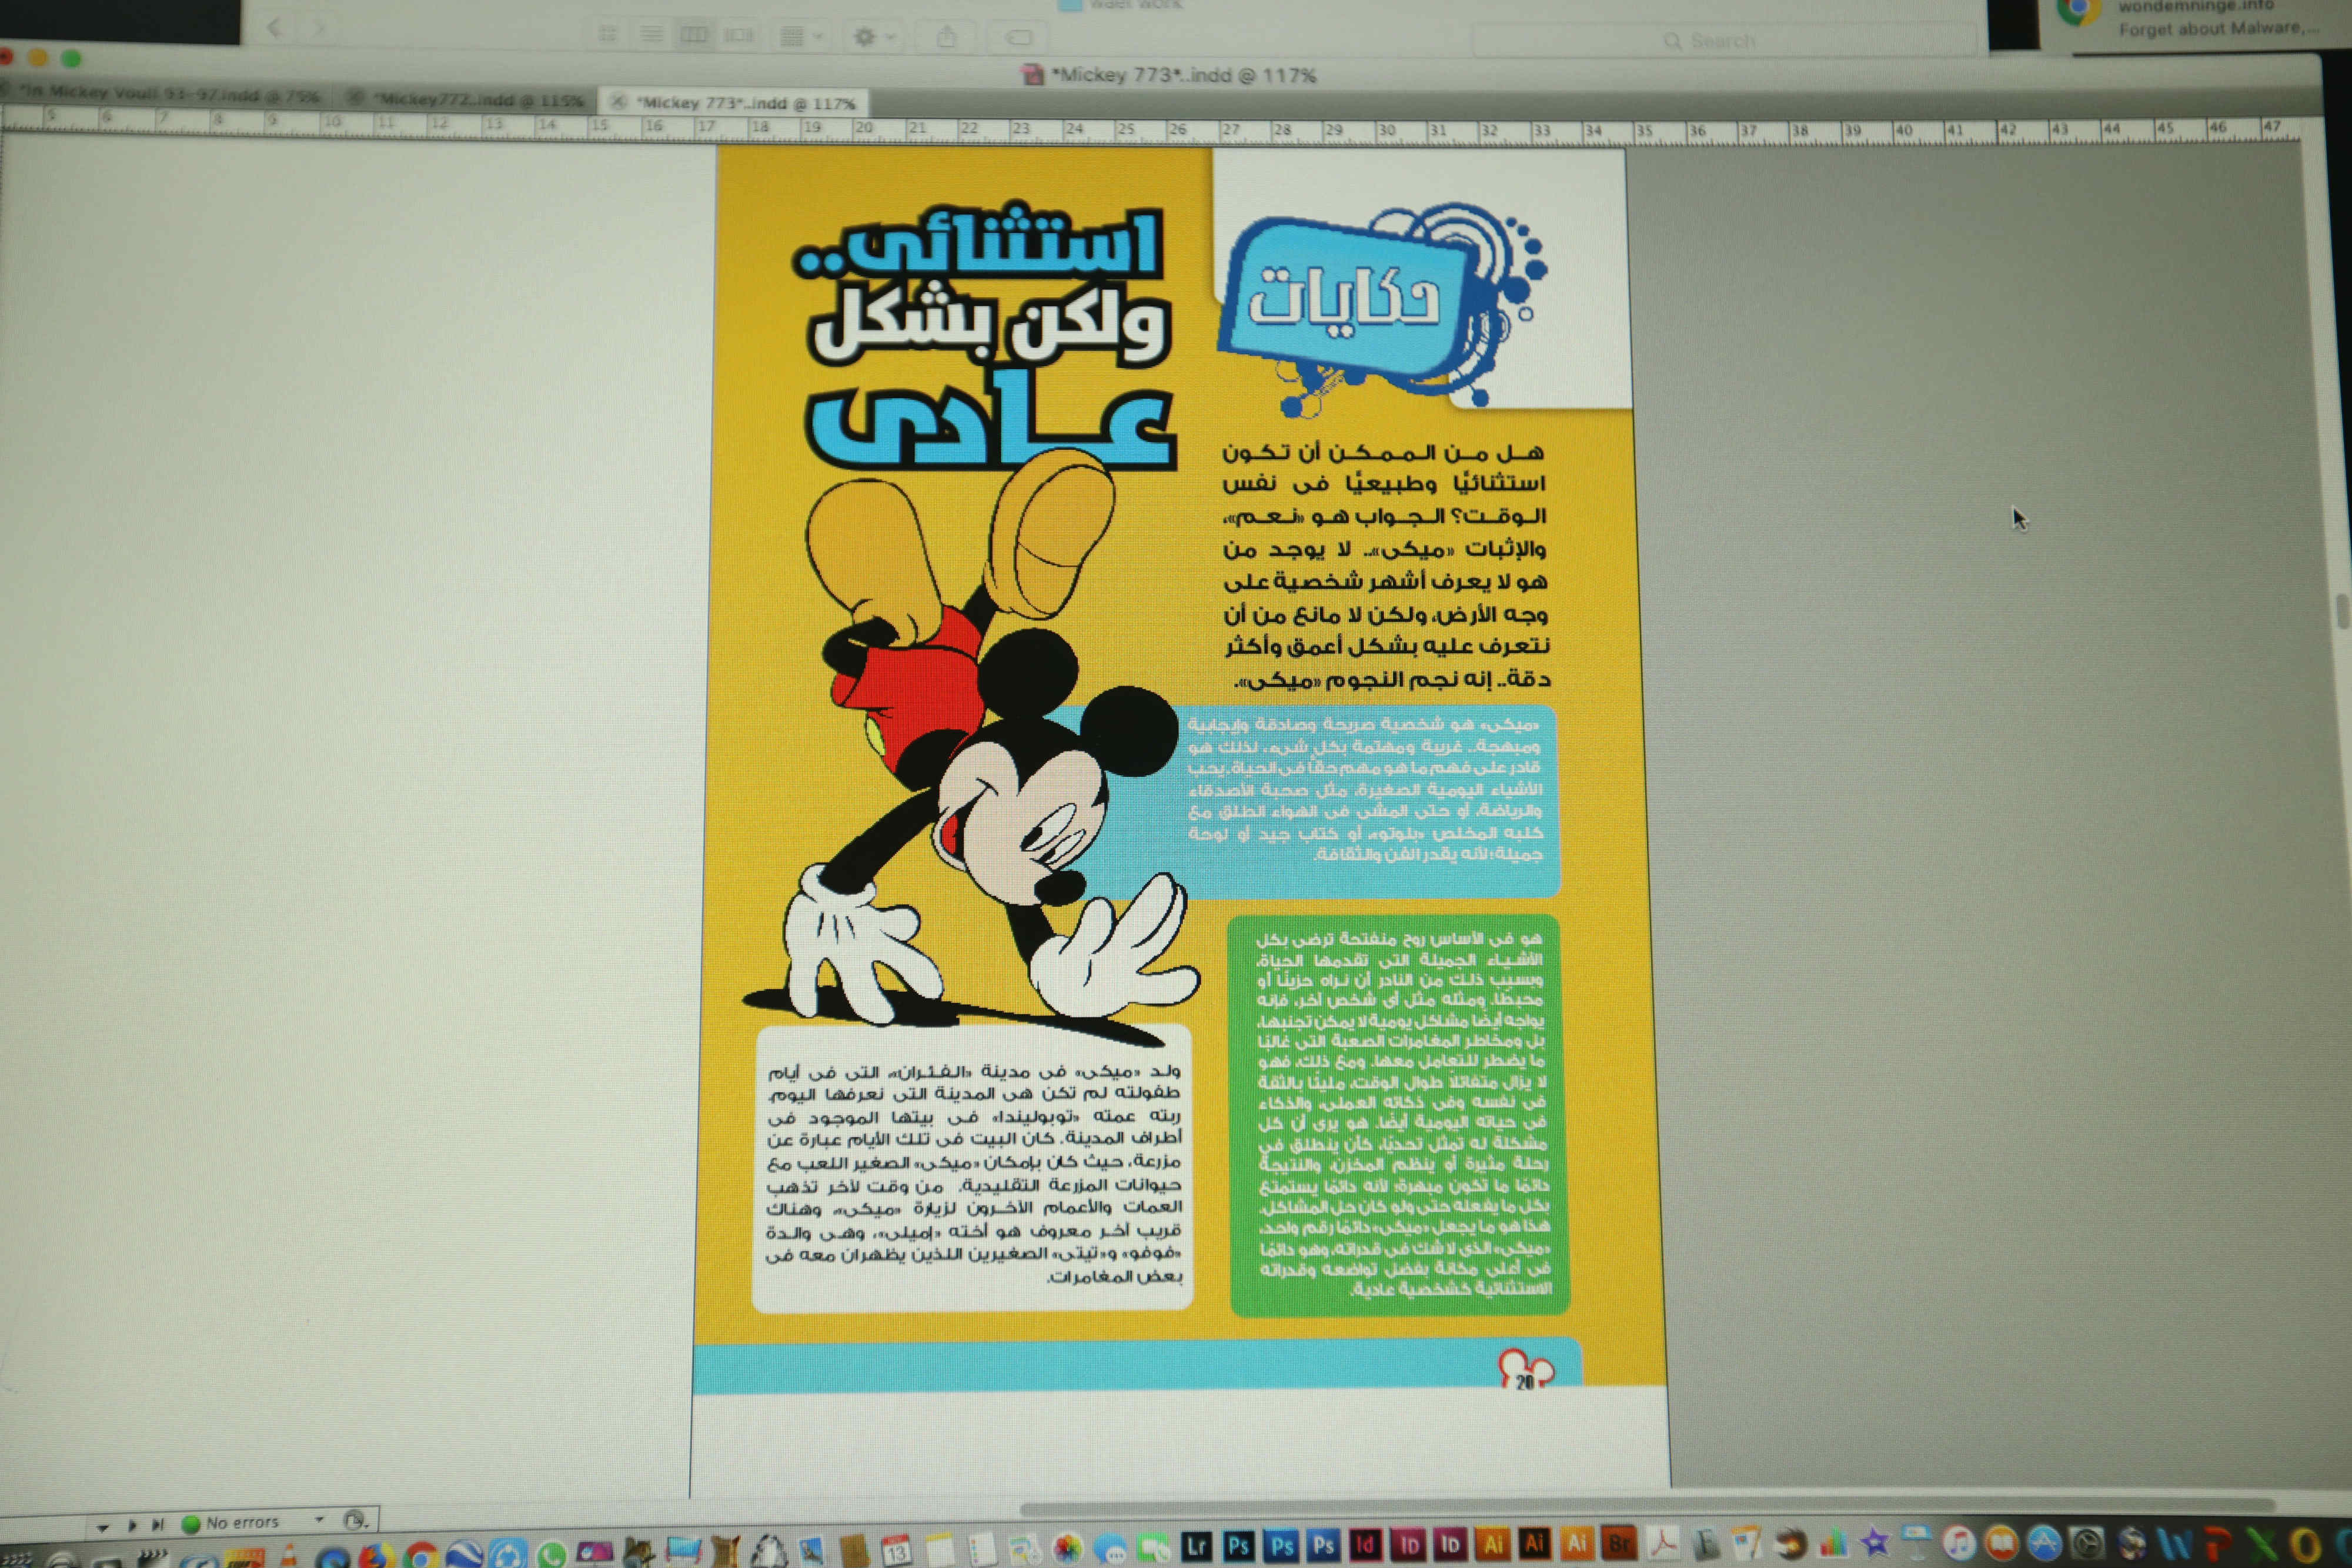The width and height of the screenshot is (2352, 1568).
Task: Click Finder share icon in toolbar
Action: click(947, 37)
